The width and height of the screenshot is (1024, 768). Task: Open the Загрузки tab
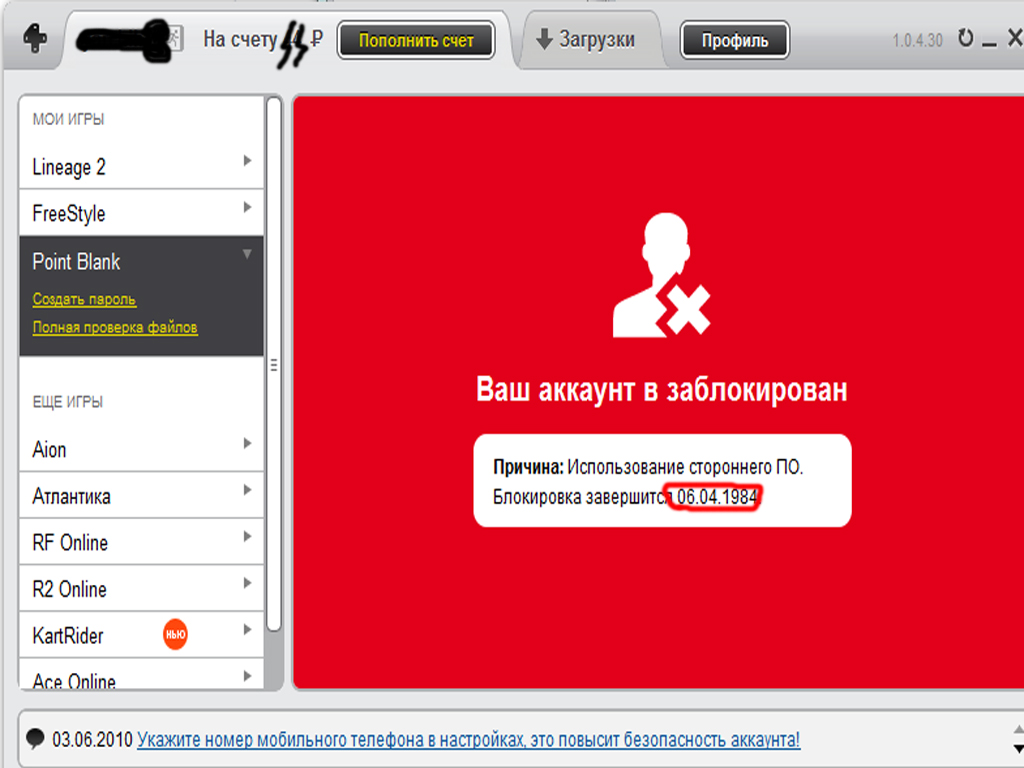coord(586,40)
